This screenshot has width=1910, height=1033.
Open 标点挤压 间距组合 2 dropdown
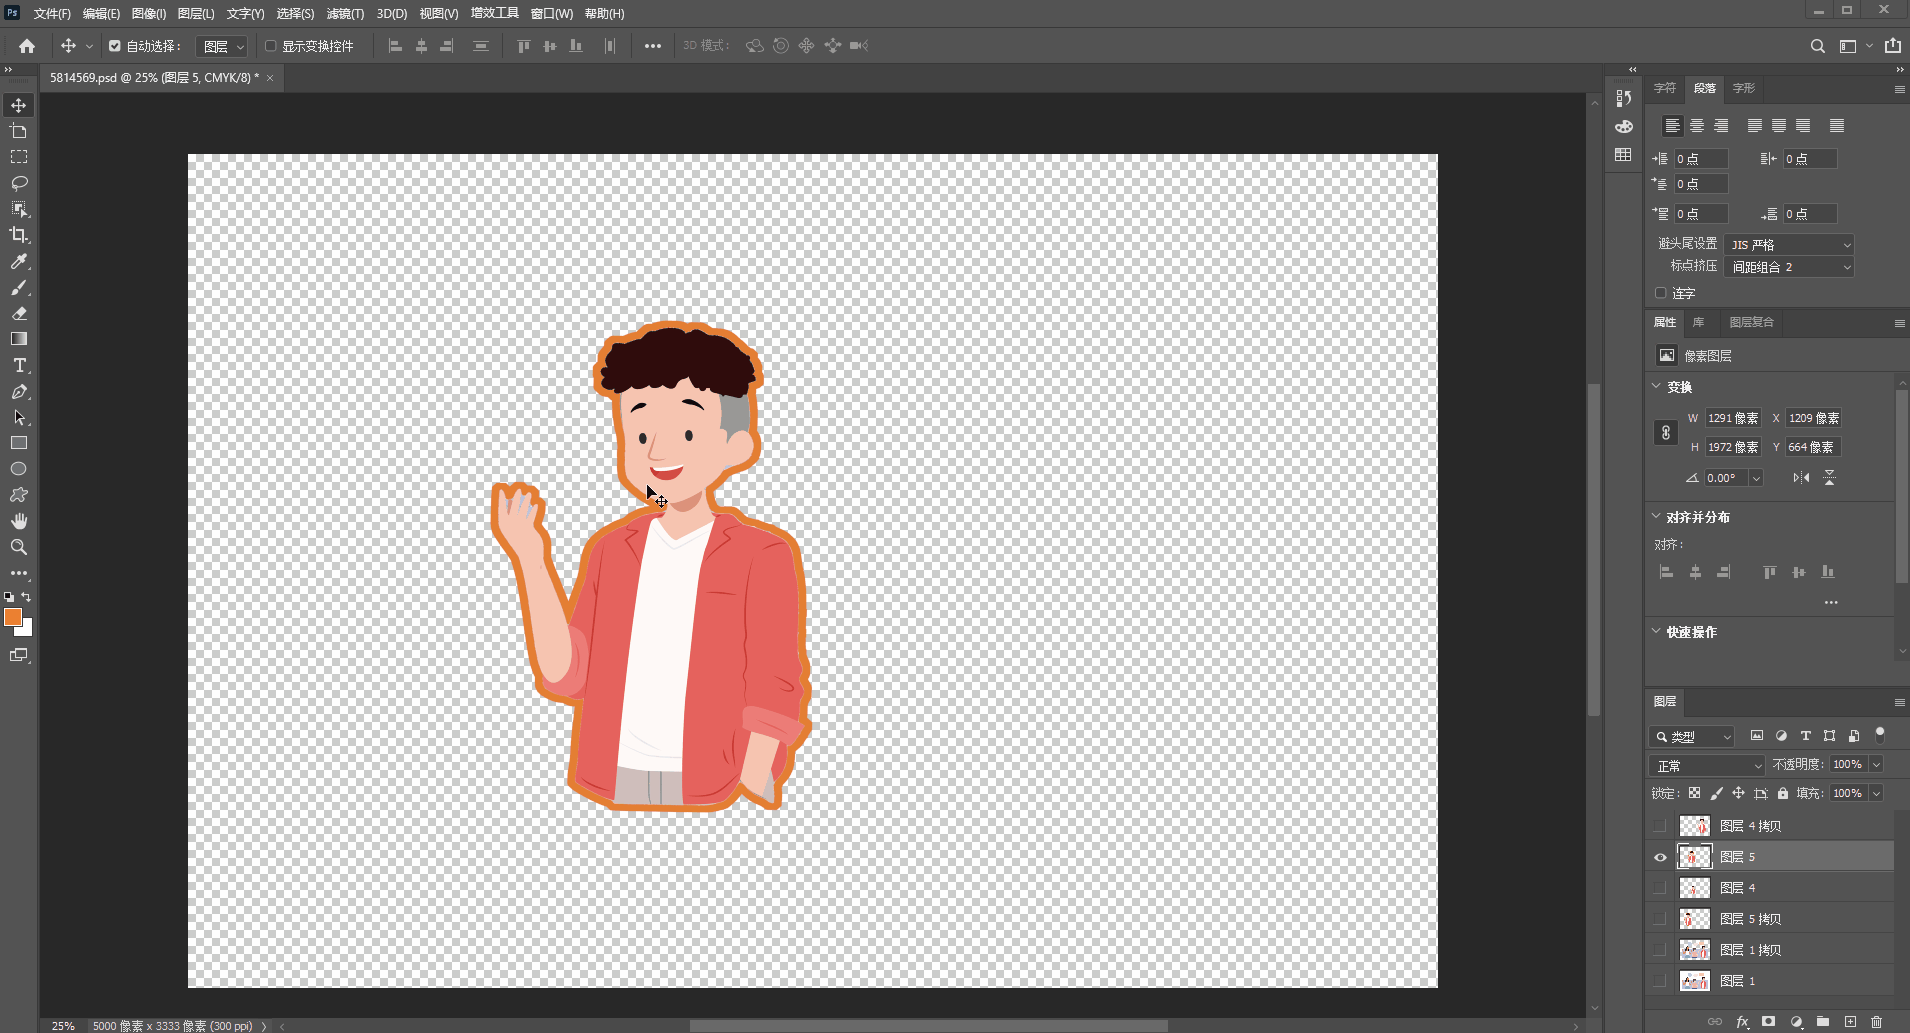point(1789,267)
